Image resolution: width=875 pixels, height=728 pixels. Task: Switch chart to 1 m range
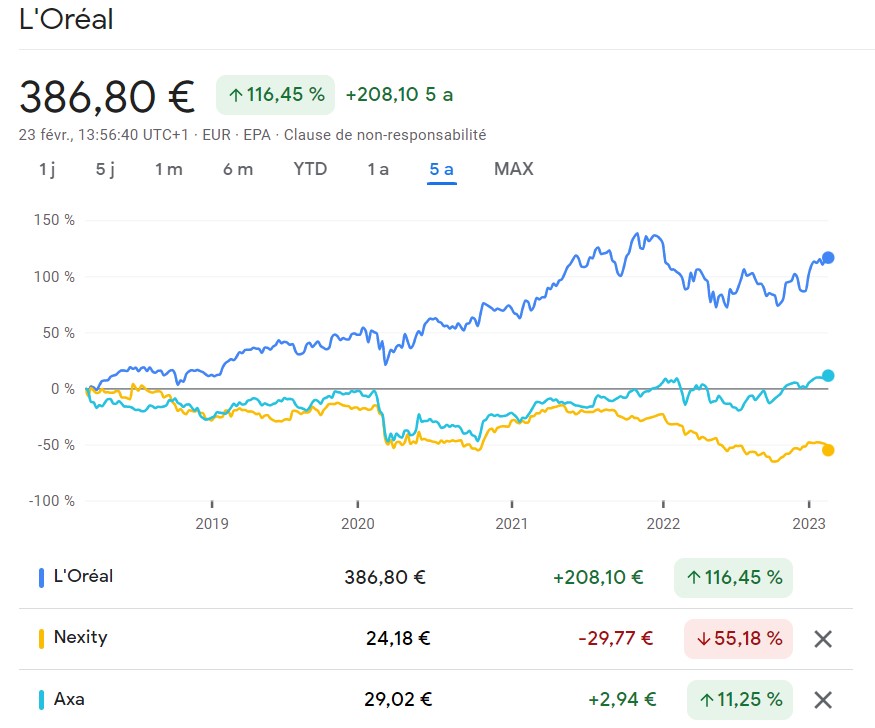click(169, 169)
